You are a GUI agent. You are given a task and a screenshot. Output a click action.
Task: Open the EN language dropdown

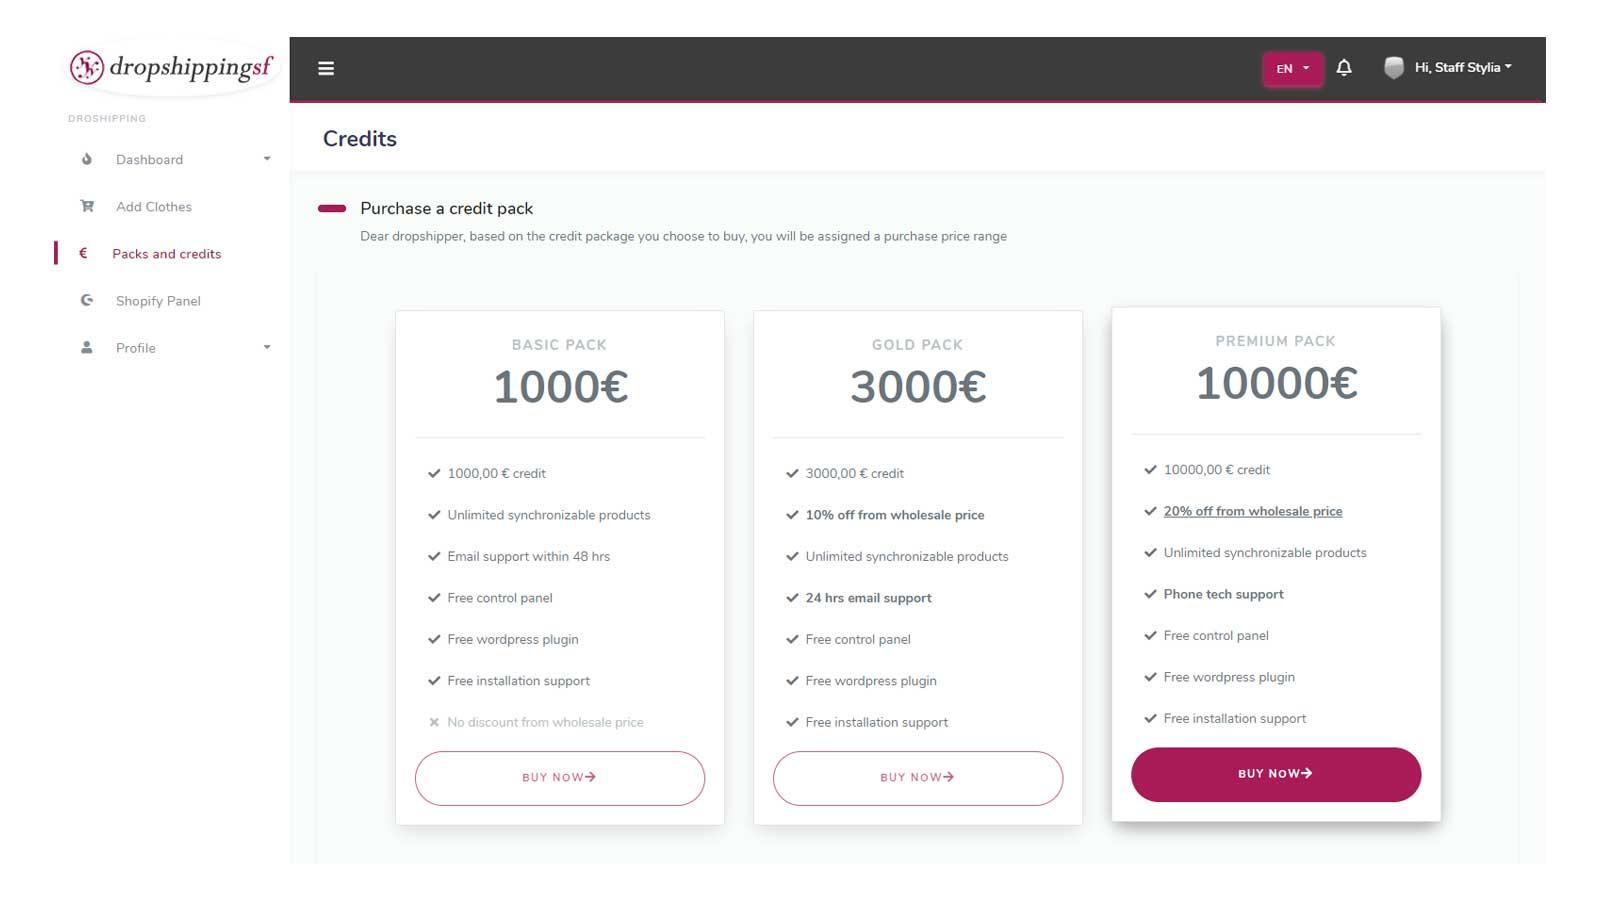(1292, 68)
